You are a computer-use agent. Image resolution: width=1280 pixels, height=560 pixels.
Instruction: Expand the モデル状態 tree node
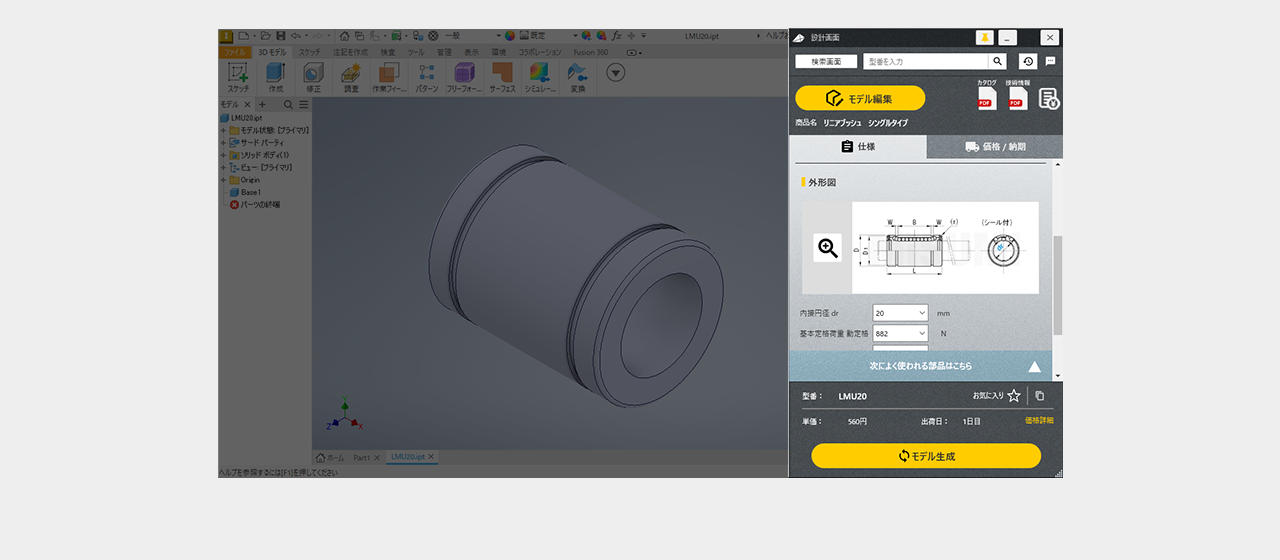(x=223, y=130)
